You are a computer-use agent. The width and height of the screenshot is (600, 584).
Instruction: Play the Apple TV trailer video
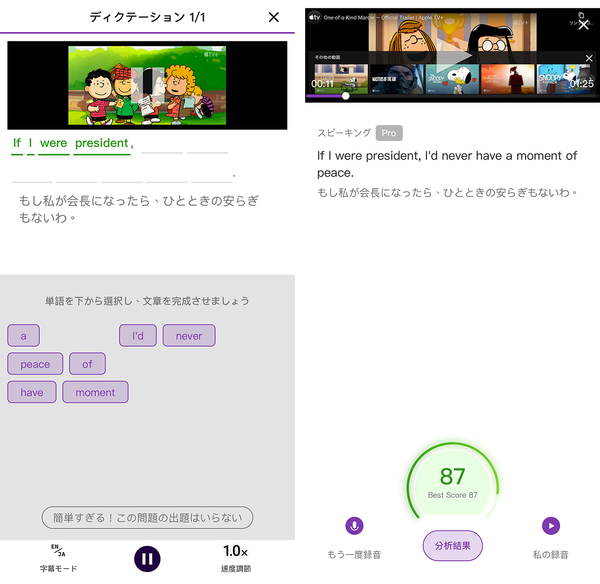453,55
